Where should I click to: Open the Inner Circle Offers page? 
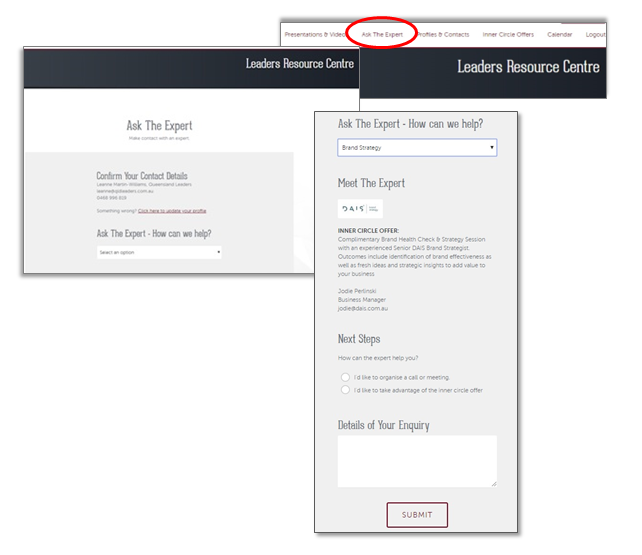pyautogui.click(x=508, y=35)
